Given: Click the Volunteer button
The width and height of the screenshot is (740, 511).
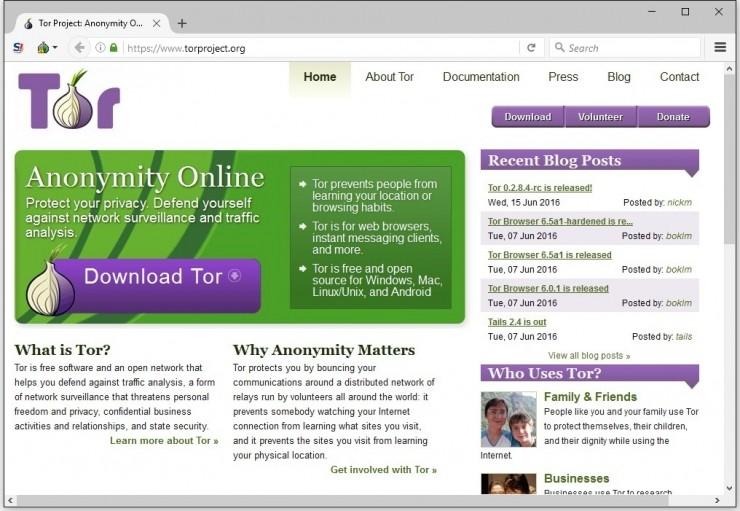Looking at the screenshot, I should (x=600, y=117).
